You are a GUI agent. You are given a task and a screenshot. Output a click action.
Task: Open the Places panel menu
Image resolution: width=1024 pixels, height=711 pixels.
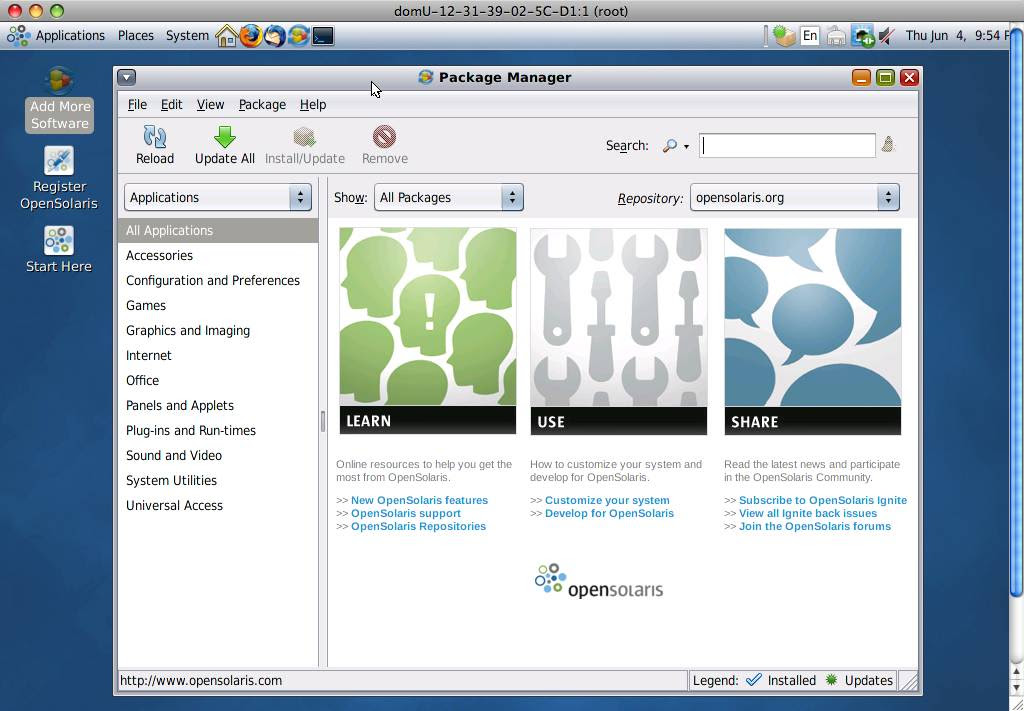(x=136, y=35)
